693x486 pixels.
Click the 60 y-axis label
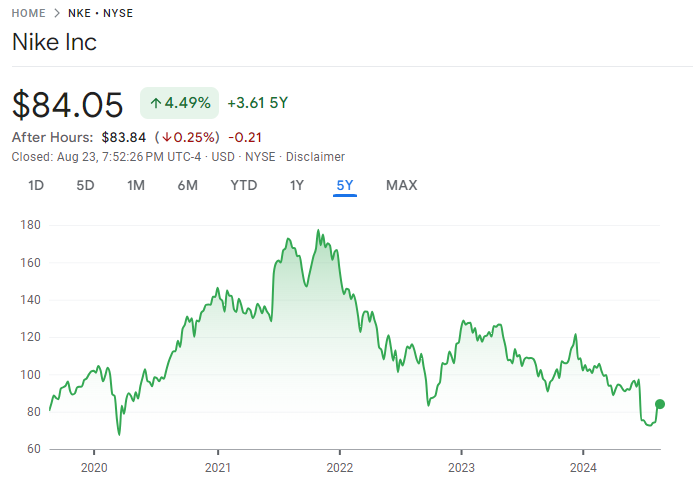pos(34,449)
